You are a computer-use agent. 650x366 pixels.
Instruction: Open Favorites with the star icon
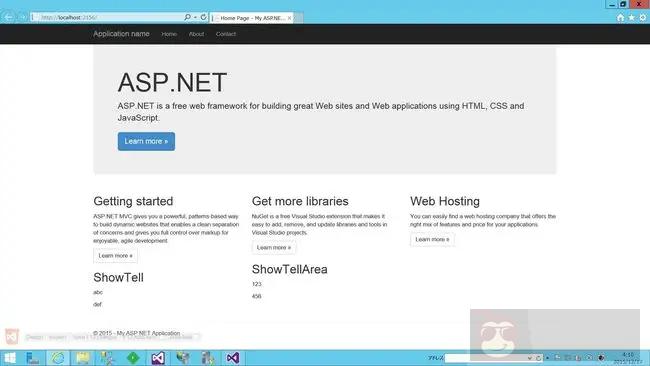(x=631, y=17)
